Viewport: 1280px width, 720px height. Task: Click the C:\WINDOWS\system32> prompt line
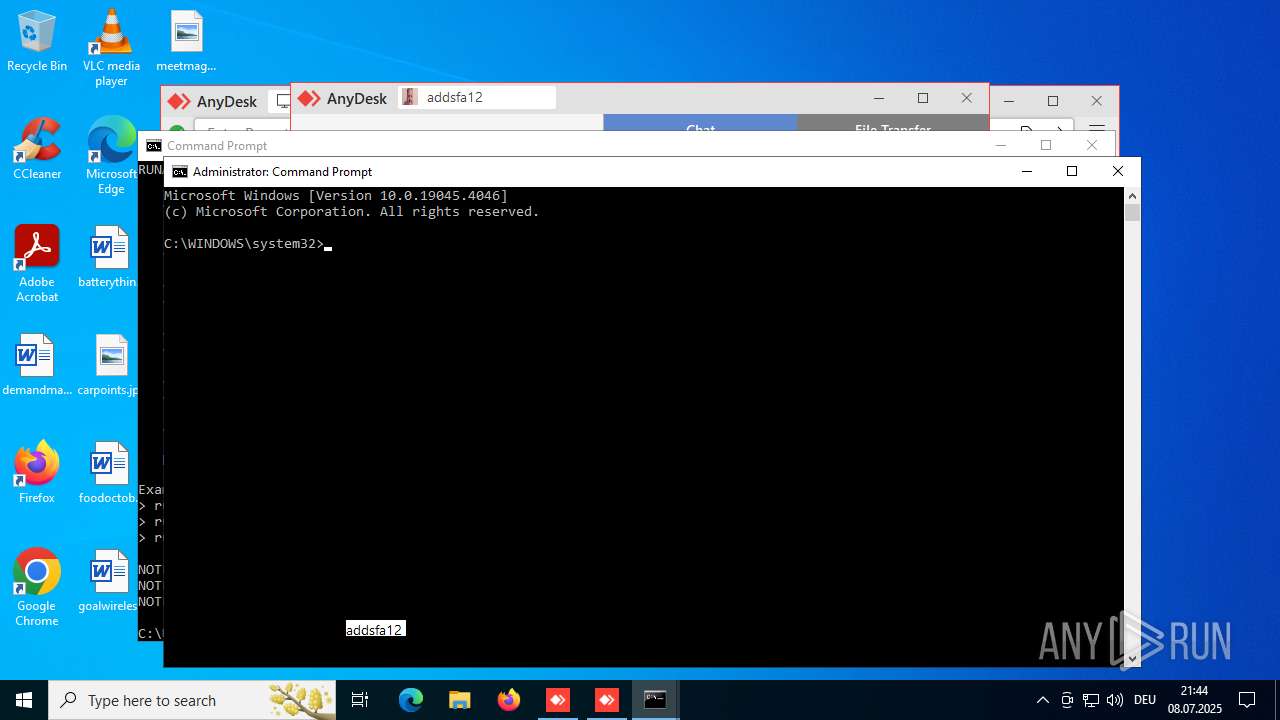244,244
